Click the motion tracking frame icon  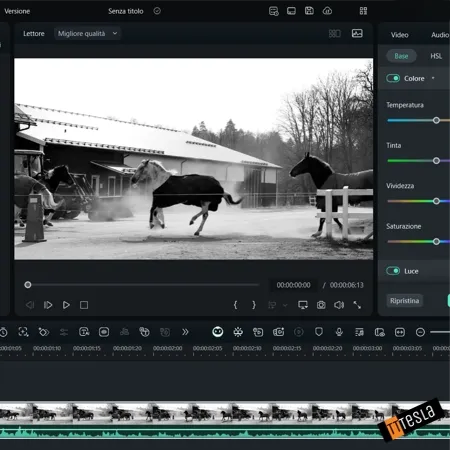point(23,332)
